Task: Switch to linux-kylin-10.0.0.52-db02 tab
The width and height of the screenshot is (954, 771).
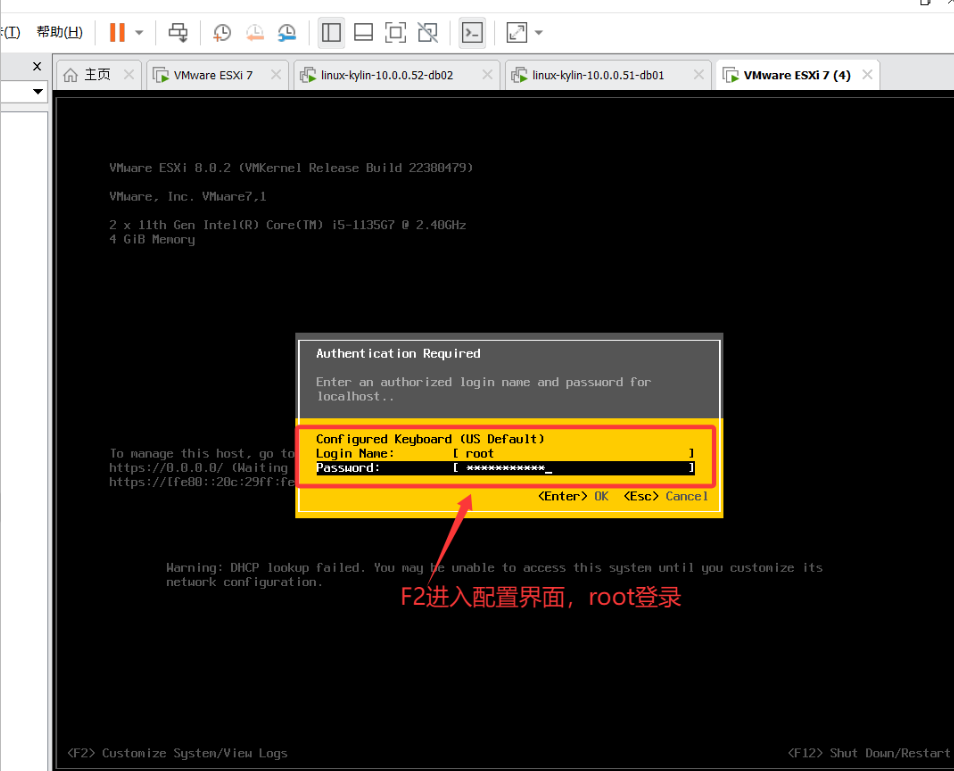Action: tap(386, 75)
